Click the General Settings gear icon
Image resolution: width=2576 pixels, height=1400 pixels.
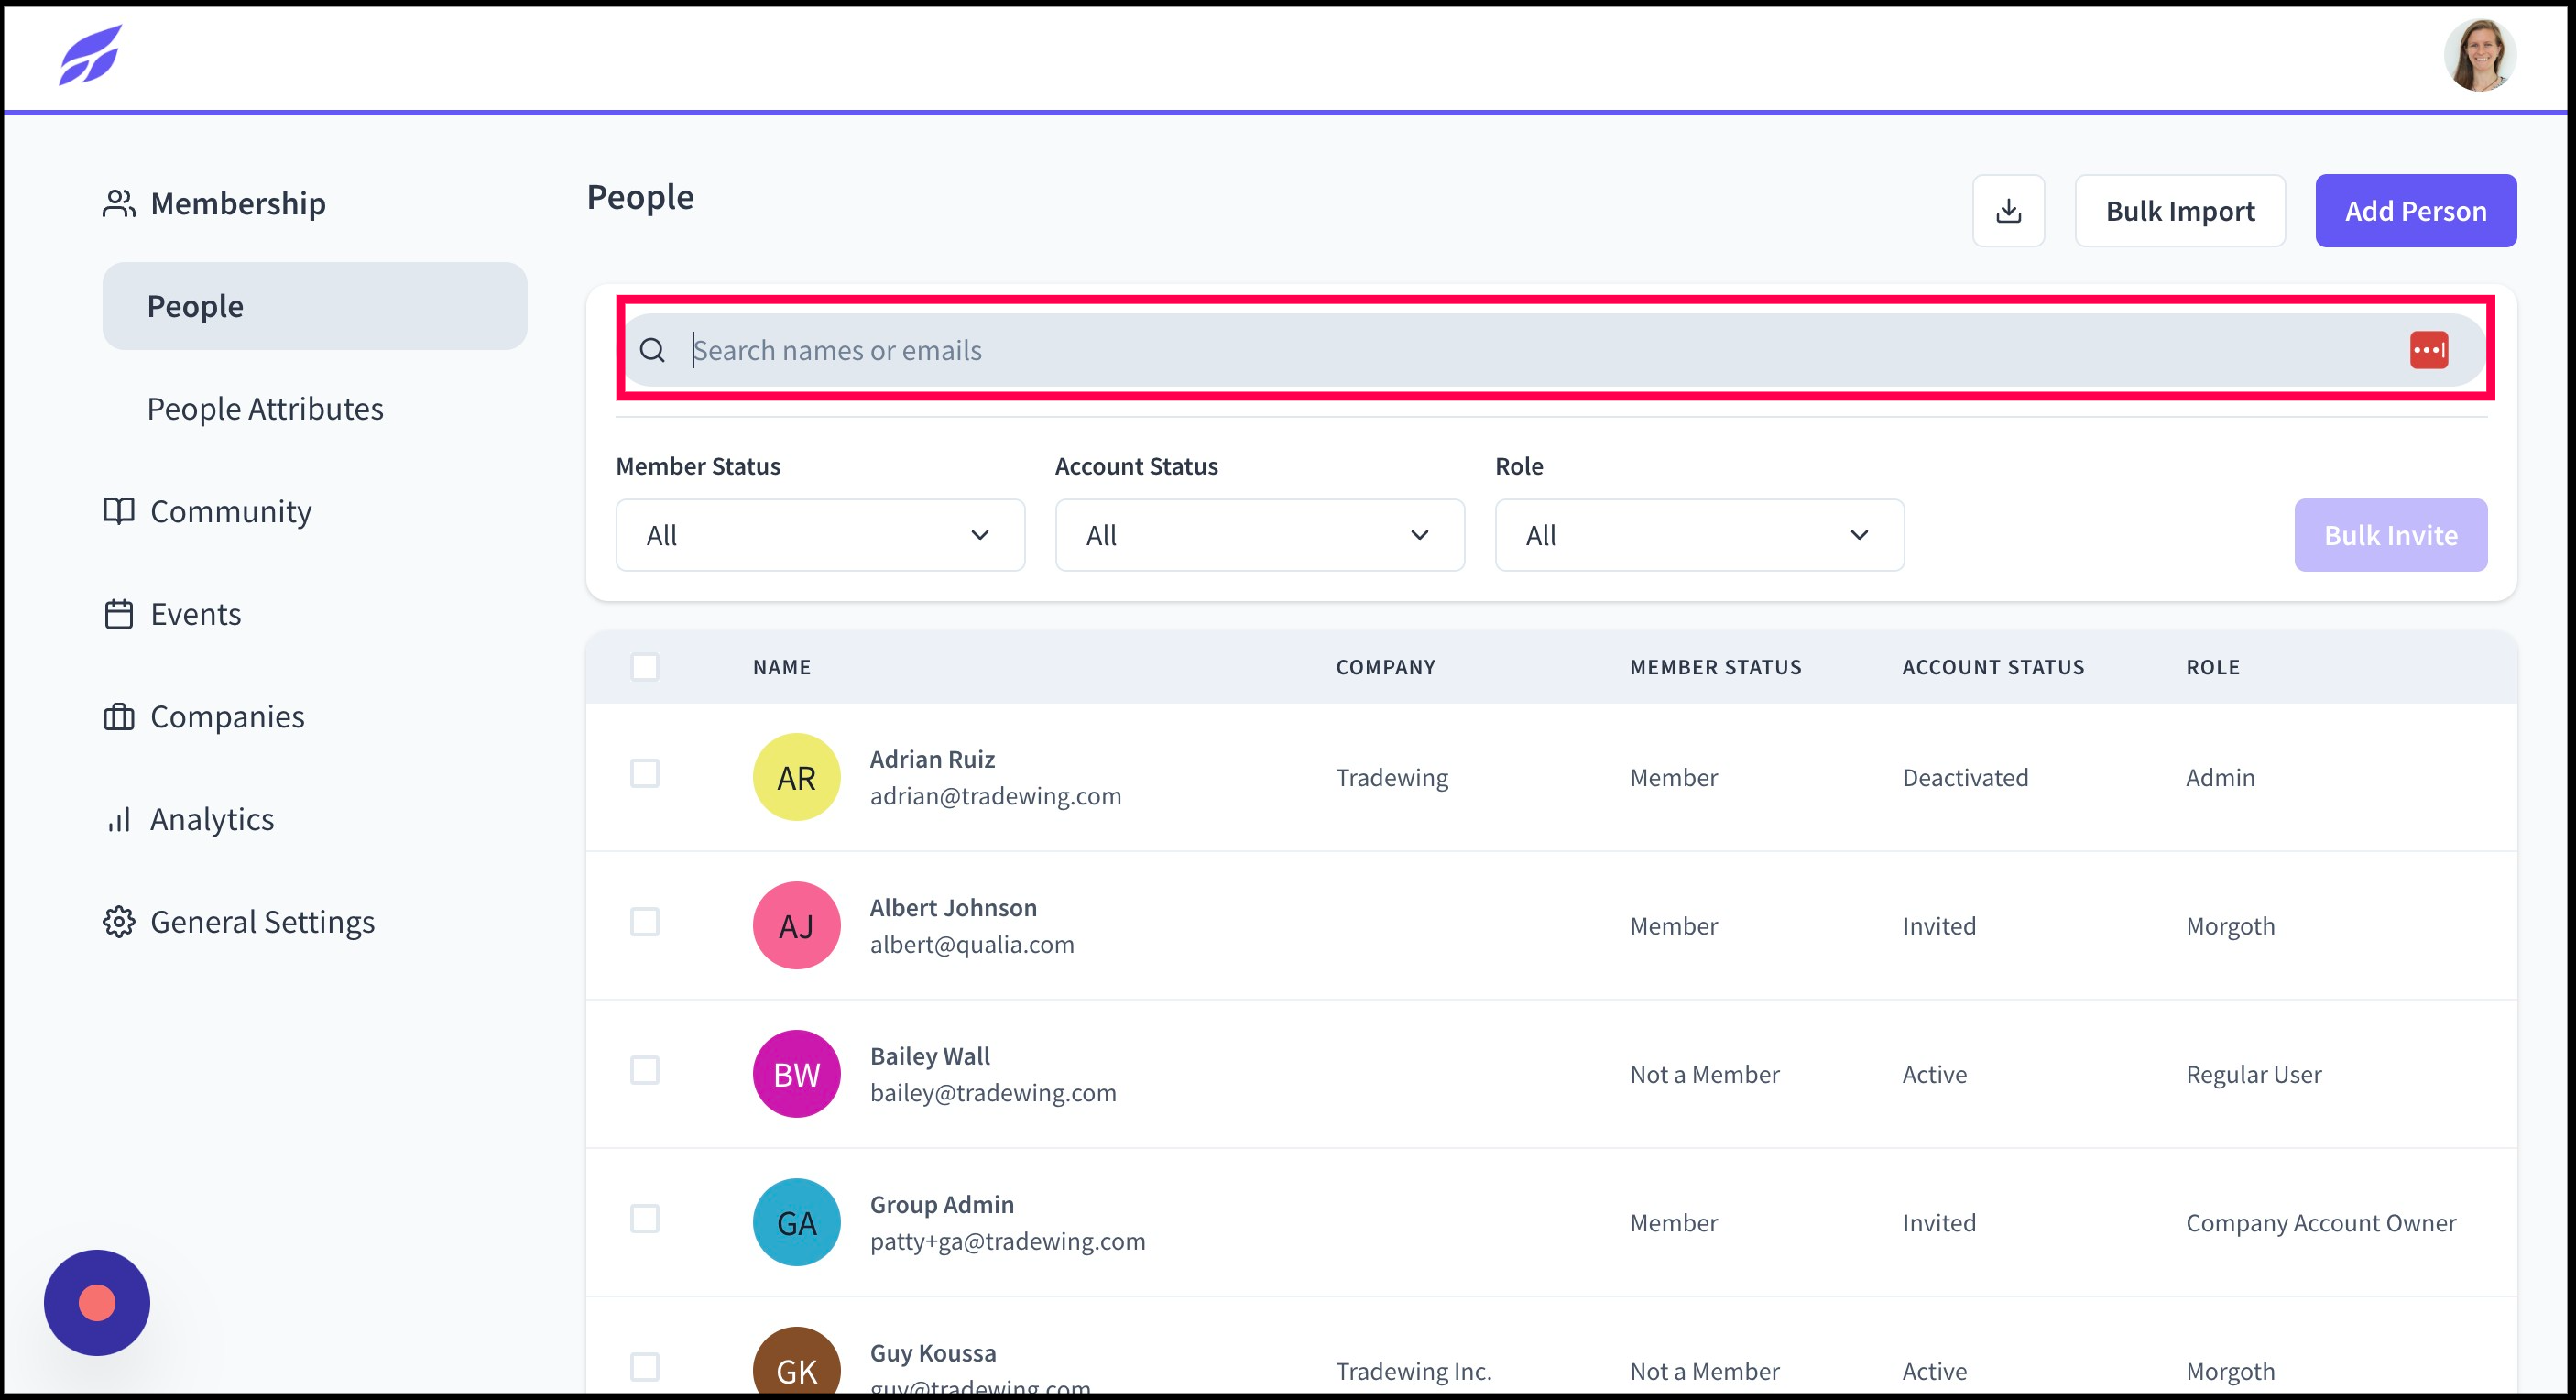click(119, 922)
